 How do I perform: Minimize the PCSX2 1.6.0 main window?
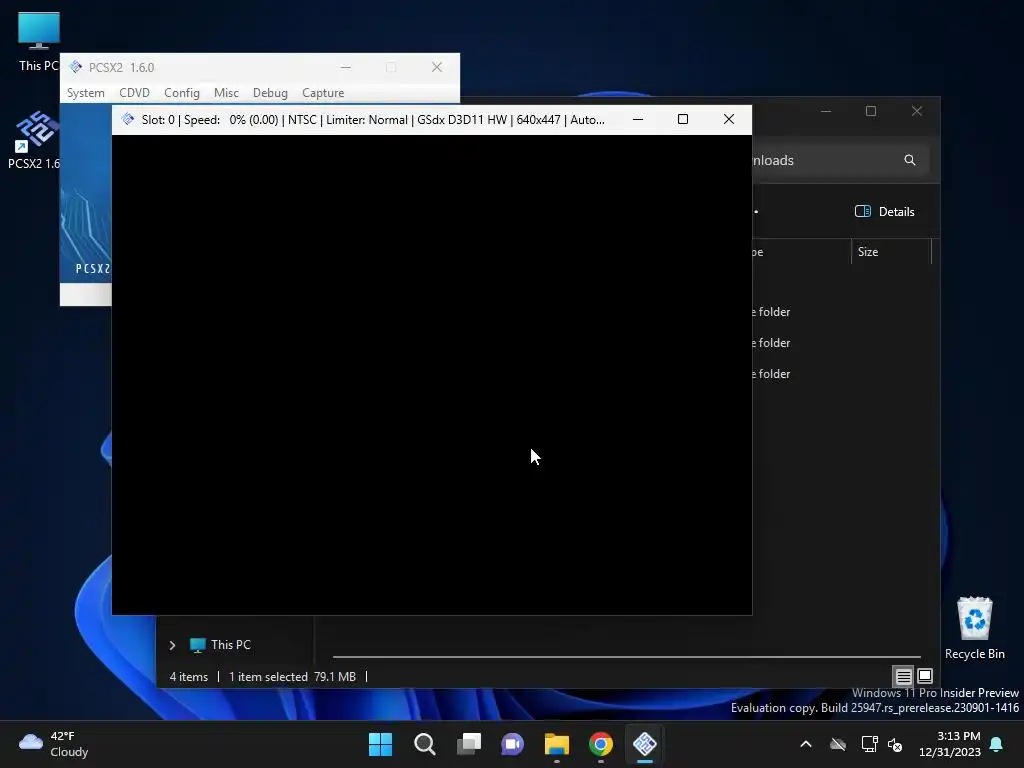[x=345, y=67]
